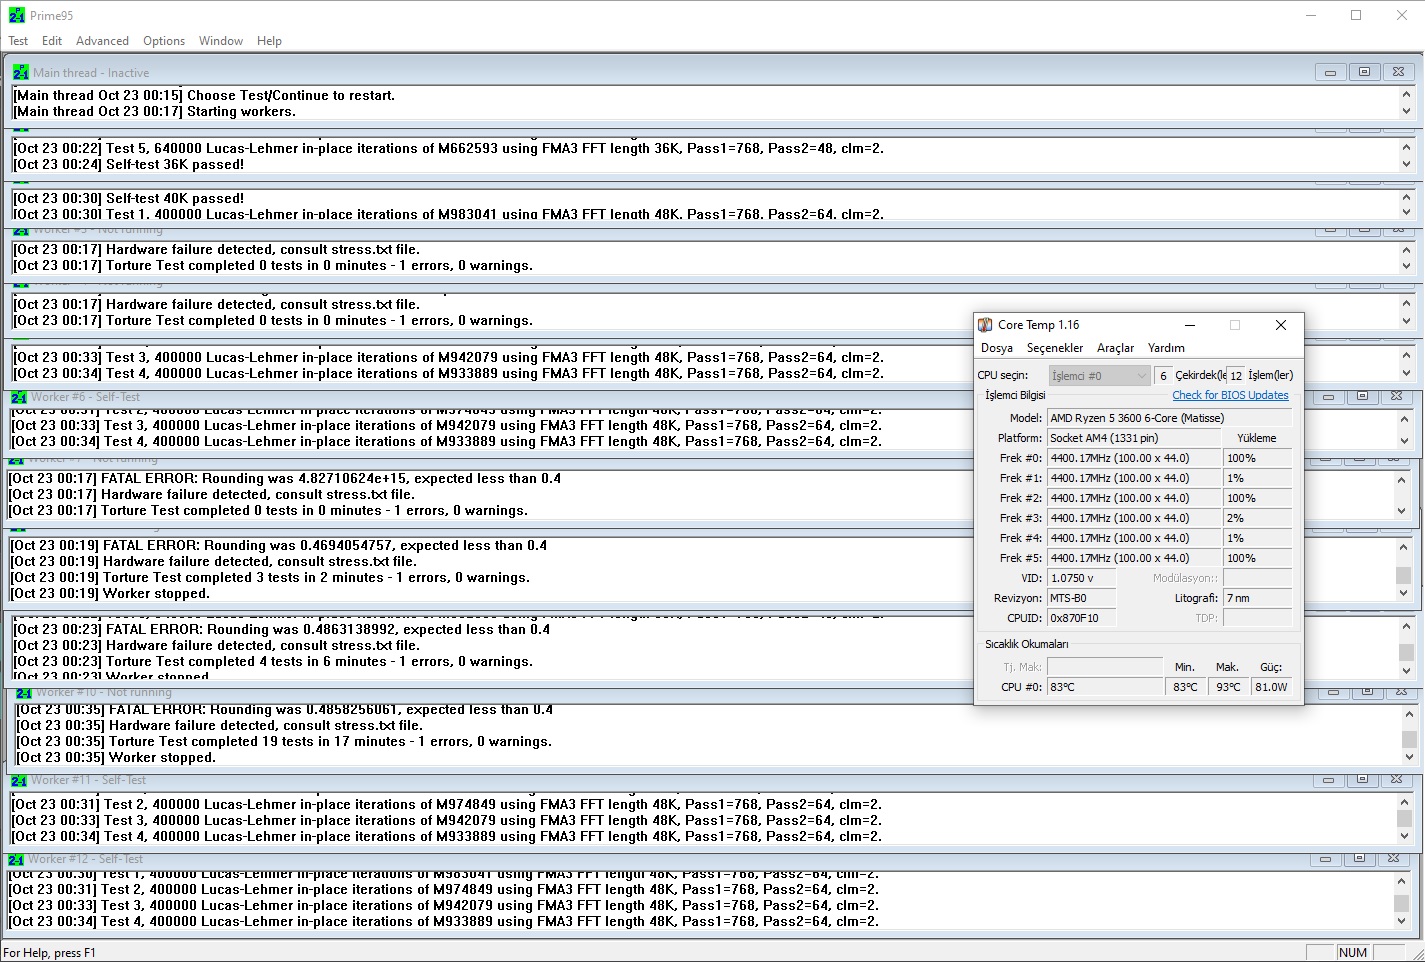Screen dimensions: 1425x962
Task: Click the thread count field showing 12
Action: tap(1236, 376)
